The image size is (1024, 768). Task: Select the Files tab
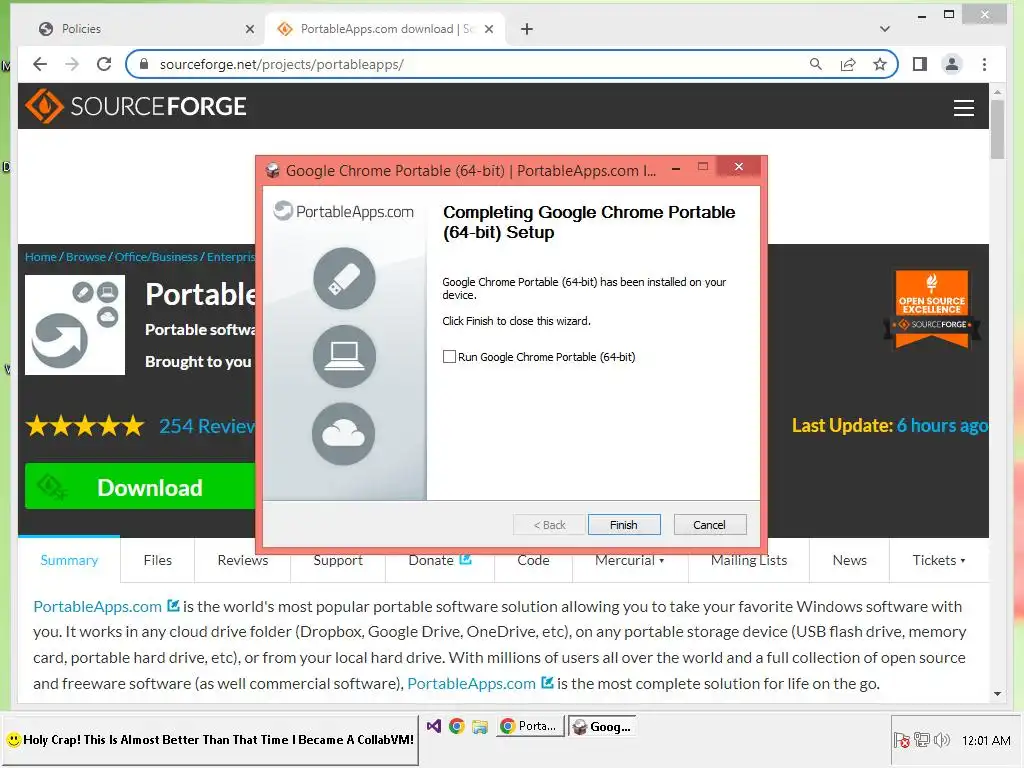point(157,560)
